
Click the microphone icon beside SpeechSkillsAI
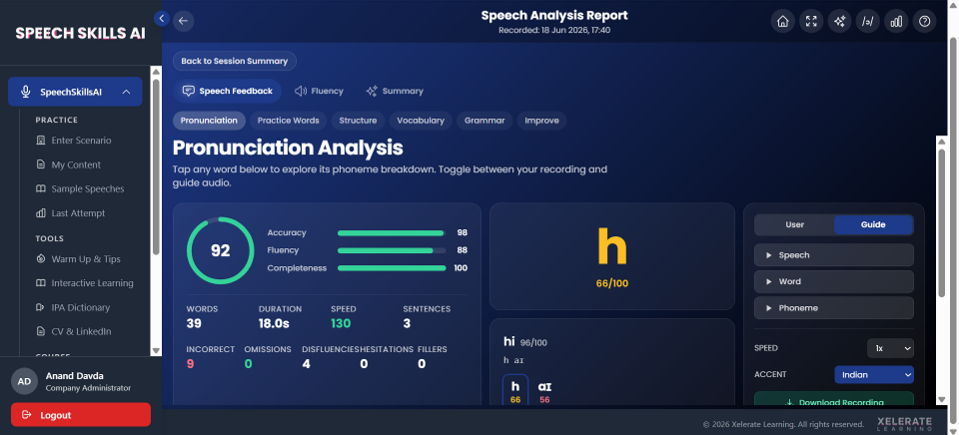pos(26,92)
